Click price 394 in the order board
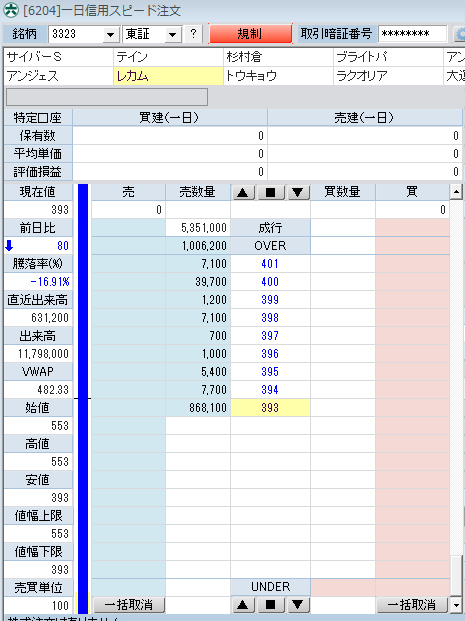Screen dimensions: 465x621 point(270,390)
